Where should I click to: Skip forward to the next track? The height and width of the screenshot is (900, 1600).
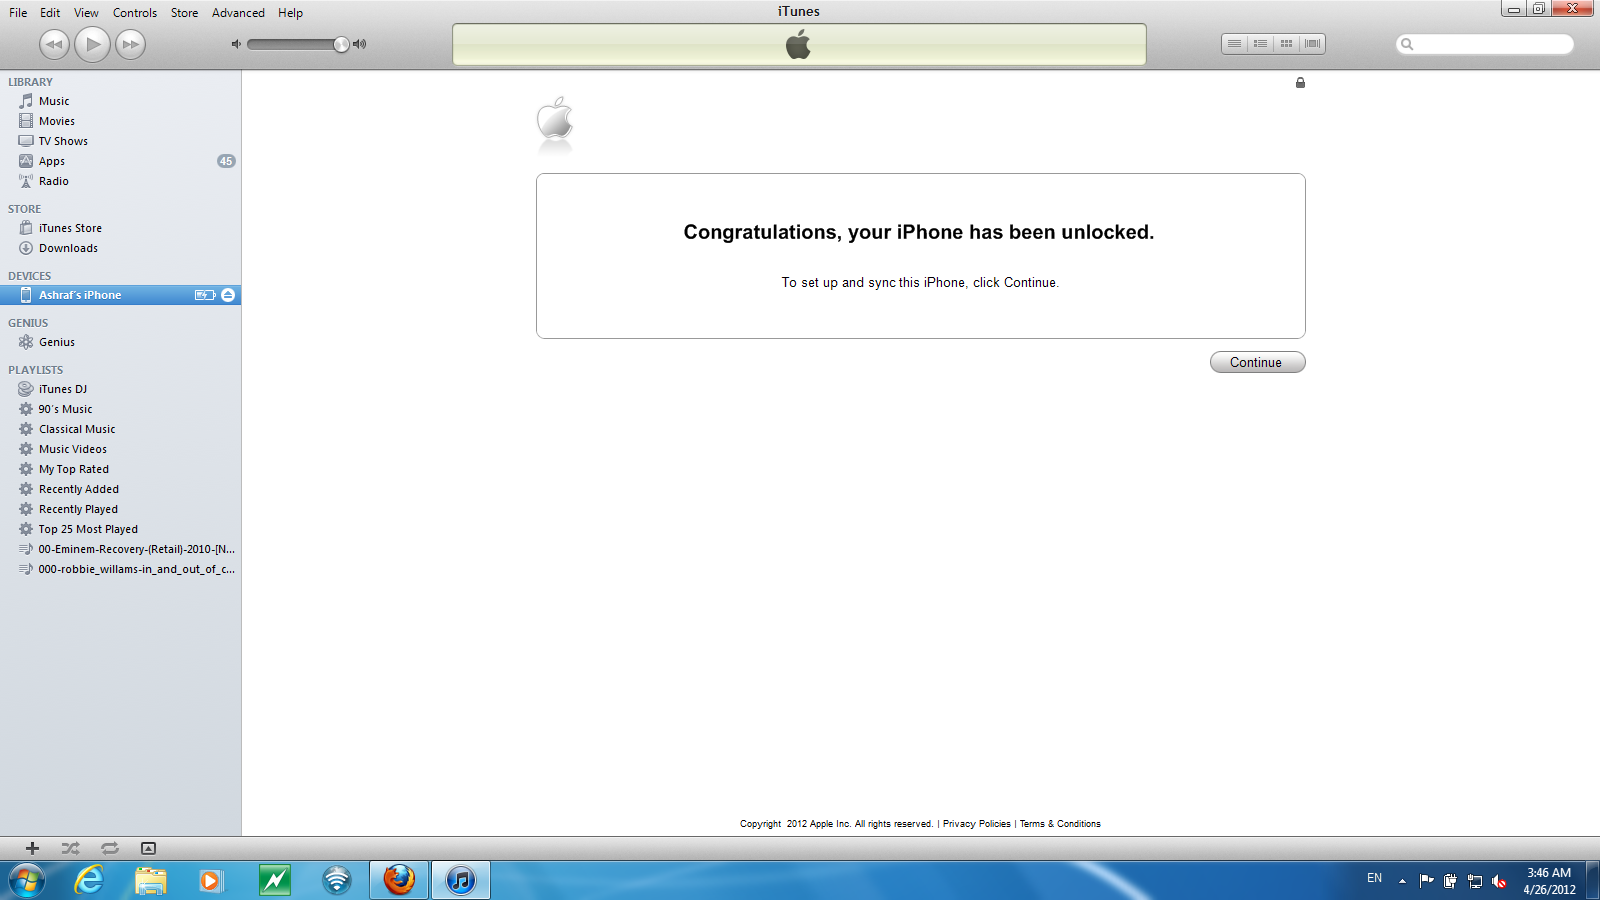pyautogui.click(x=130, y=44)
